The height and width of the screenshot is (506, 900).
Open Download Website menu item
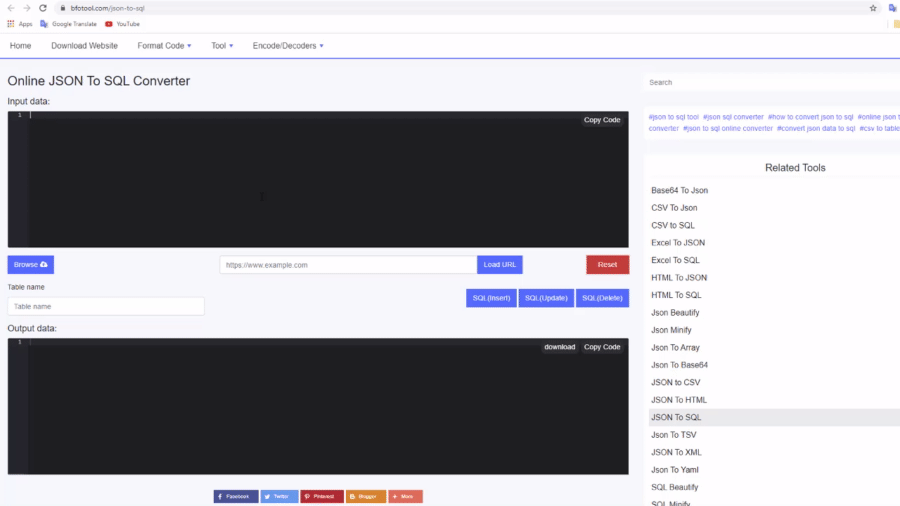84,46
